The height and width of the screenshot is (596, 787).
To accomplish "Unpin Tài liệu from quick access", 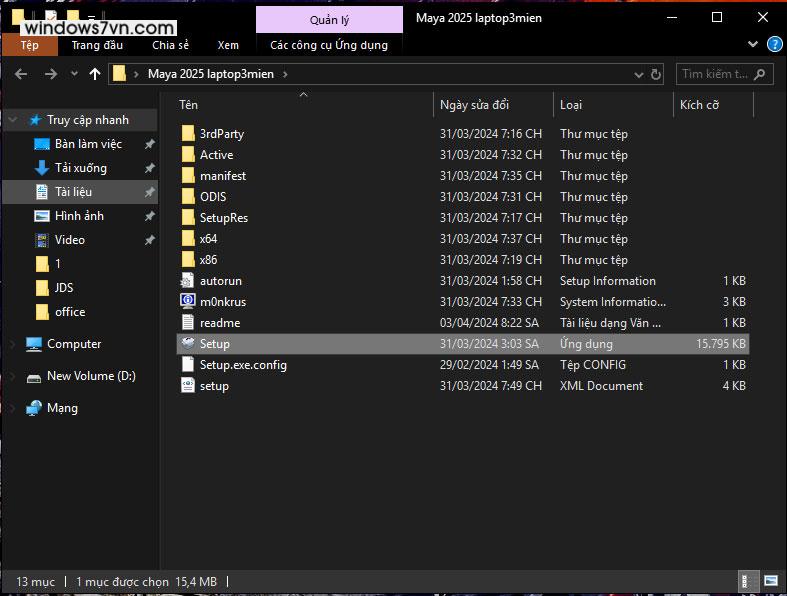I will tap(149, 192).
